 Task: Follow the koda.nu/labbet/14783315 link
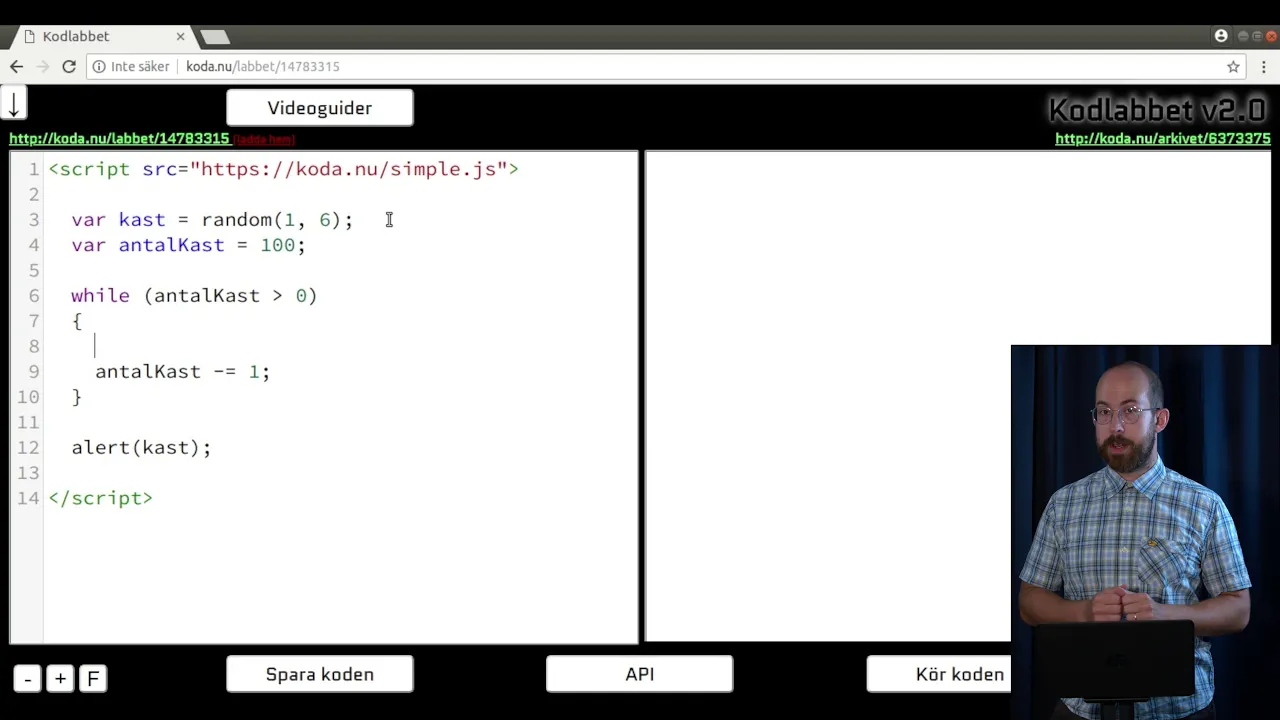[119, 139]
